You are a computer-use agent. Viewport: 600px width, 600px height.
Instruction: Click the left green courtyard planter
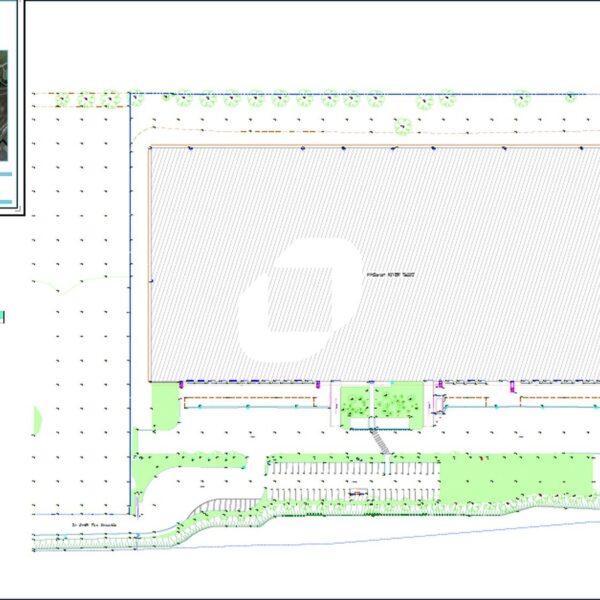[x=354, y=404]
